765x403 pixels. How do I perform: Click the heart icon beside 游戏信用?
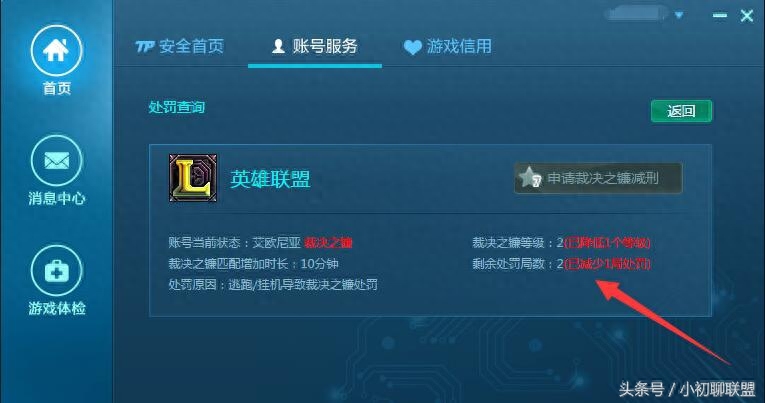point(412,47)
